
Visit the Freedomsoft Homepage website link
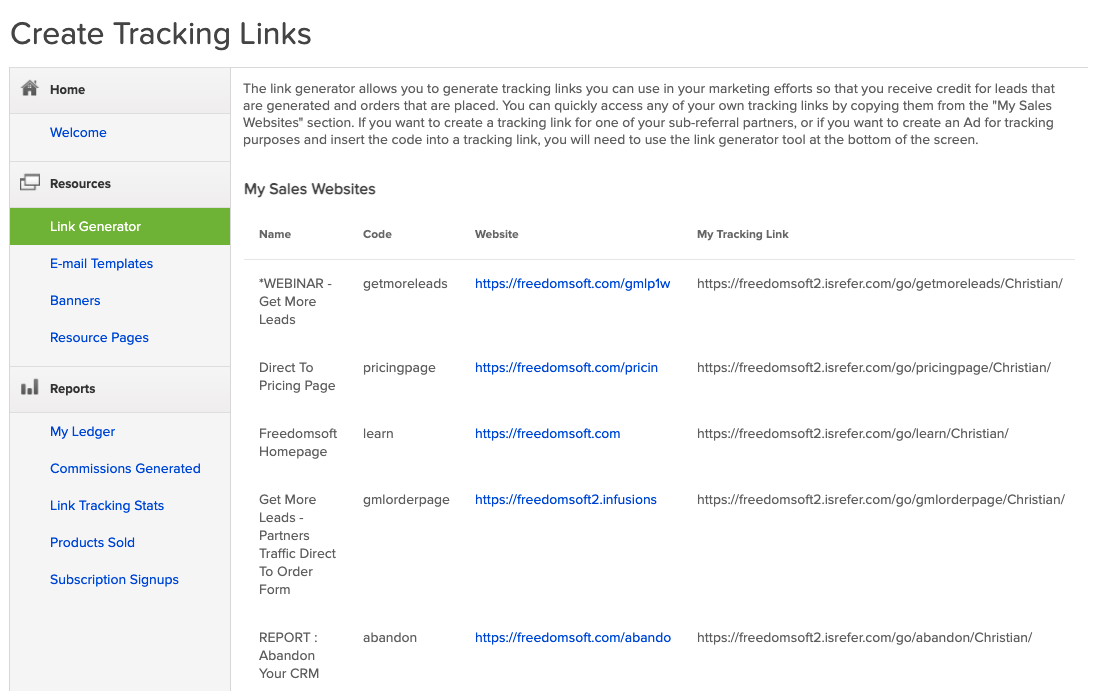pos(547,433)
